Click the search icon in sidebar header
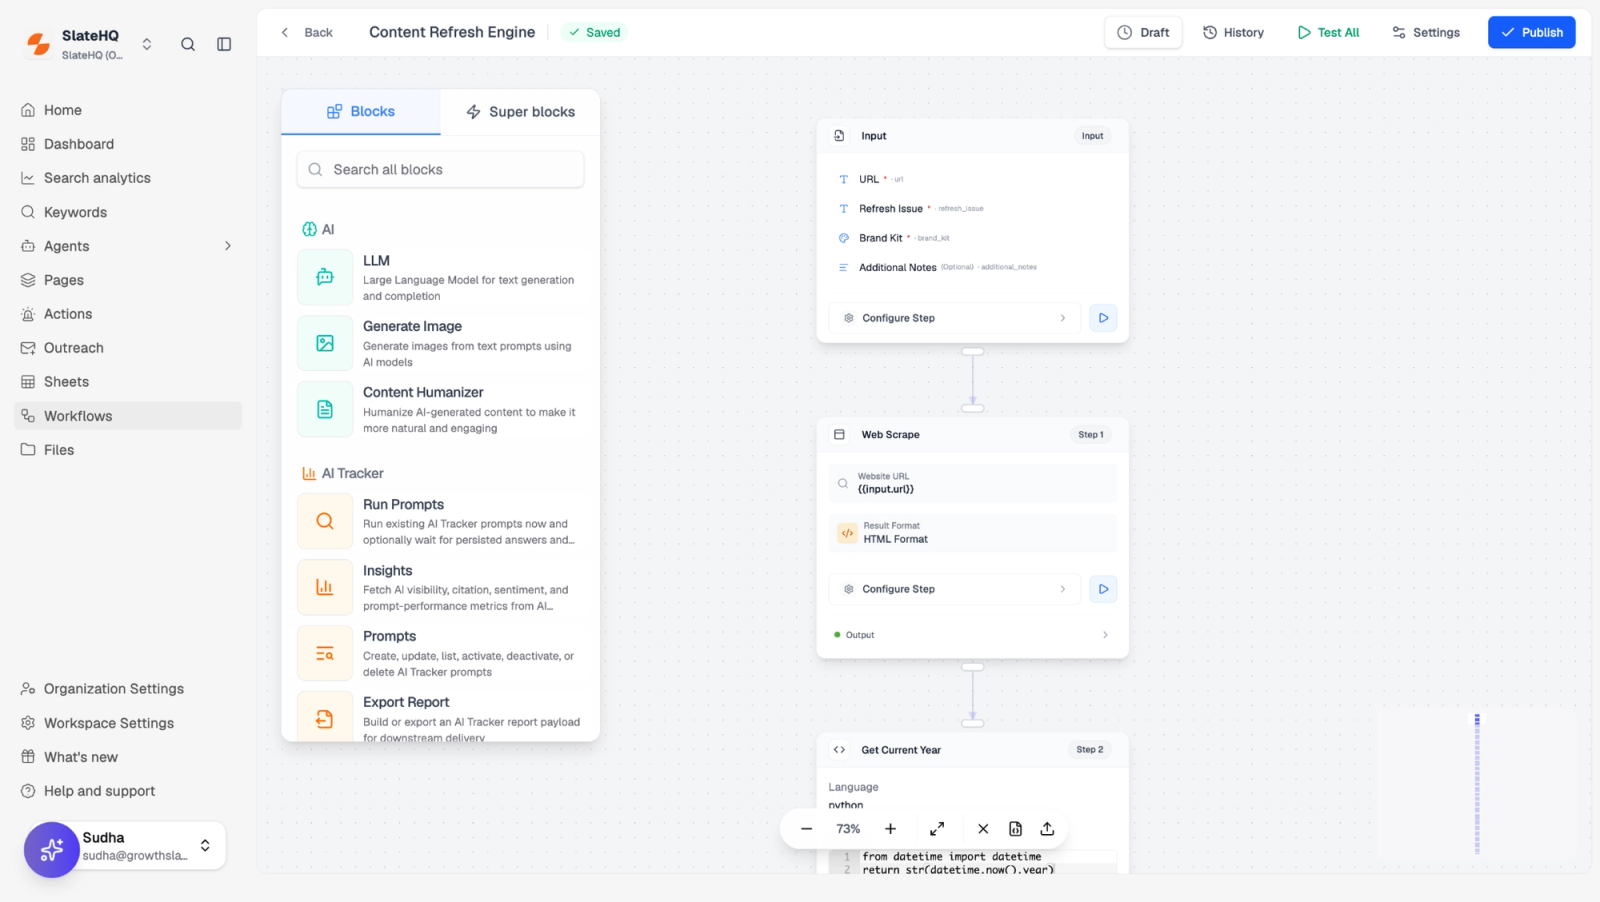 (188, 44)
